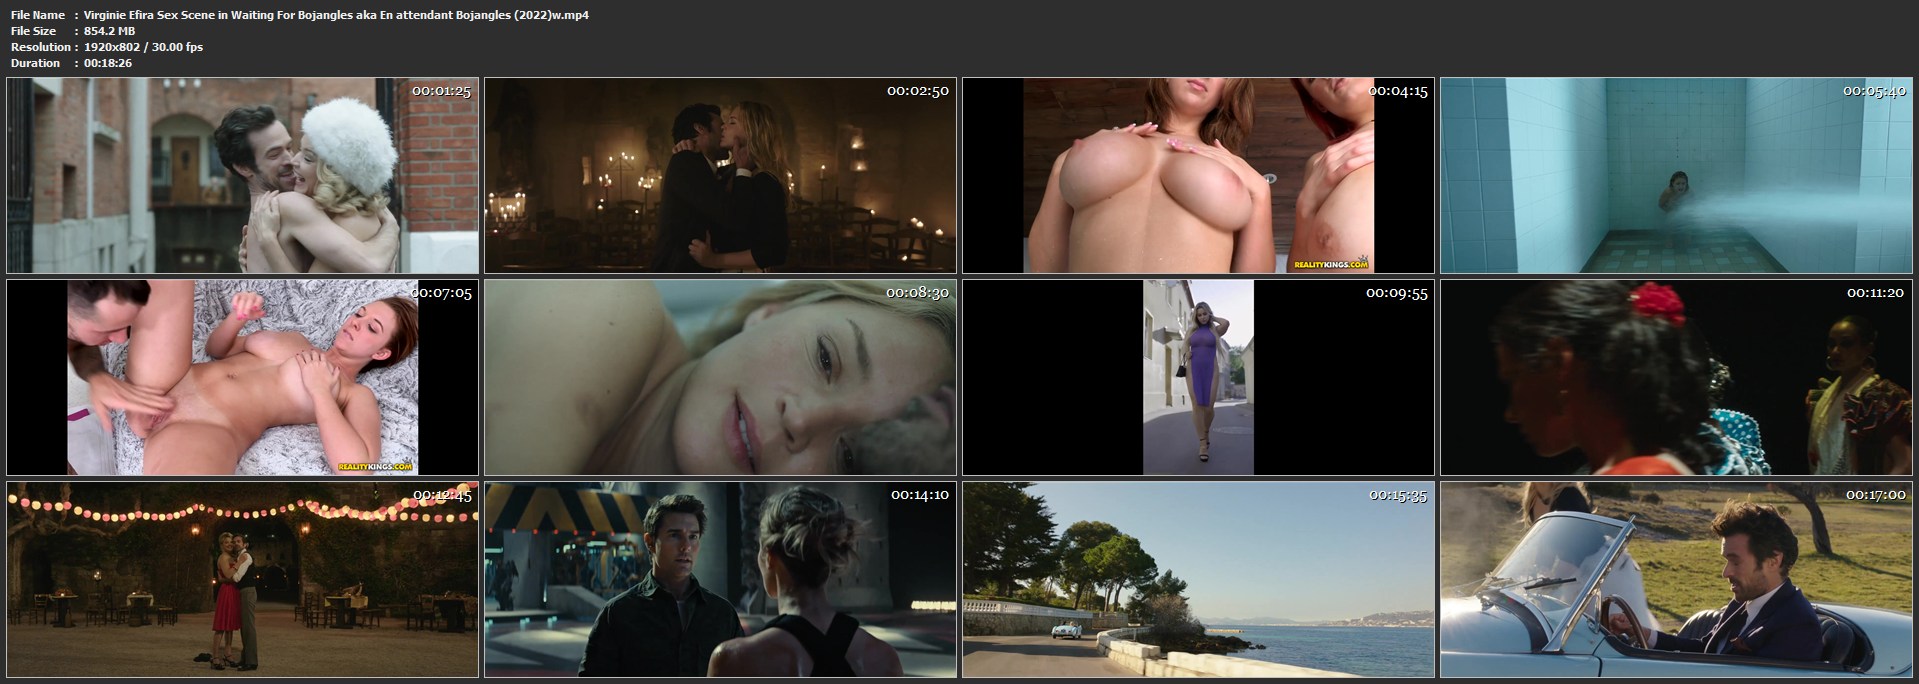Click the 00:05:40 timestamp label
Viewport: 1919px width, 684px height.
(x=1874, y=91)
